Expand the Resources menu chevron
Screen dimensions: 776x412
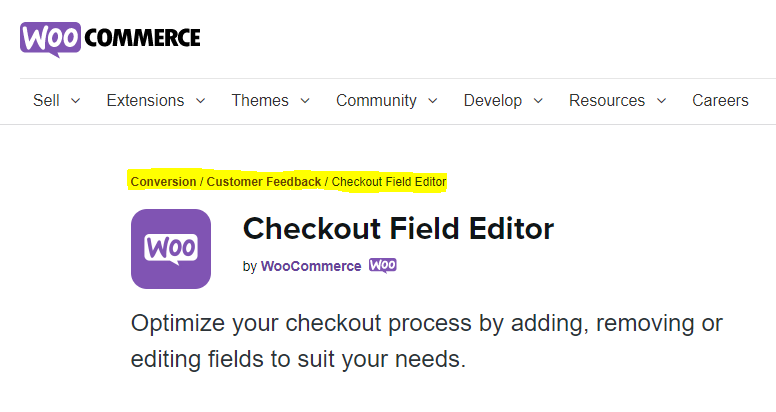pyautogui.click(x=661, y=101)
